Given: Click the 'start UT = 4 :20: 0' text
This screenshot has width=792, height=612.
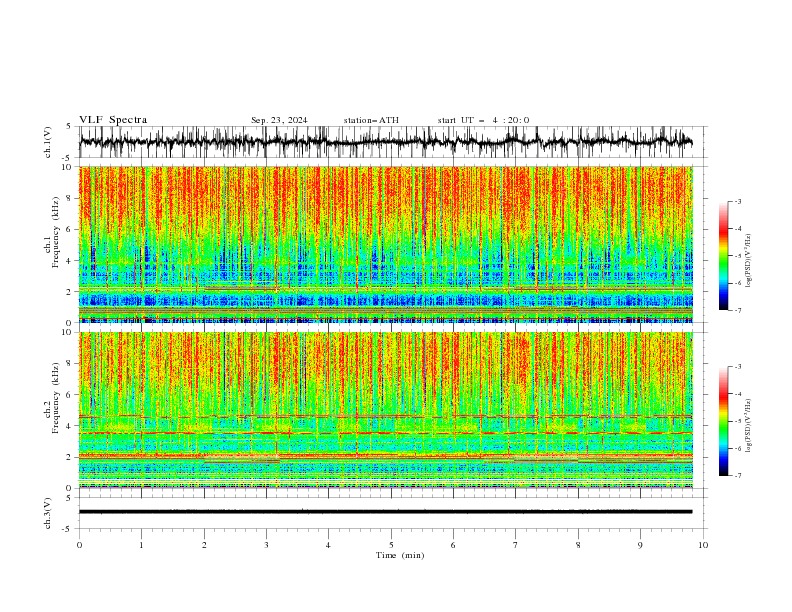Looking at the screenshot, I should [x=483, y=120].
